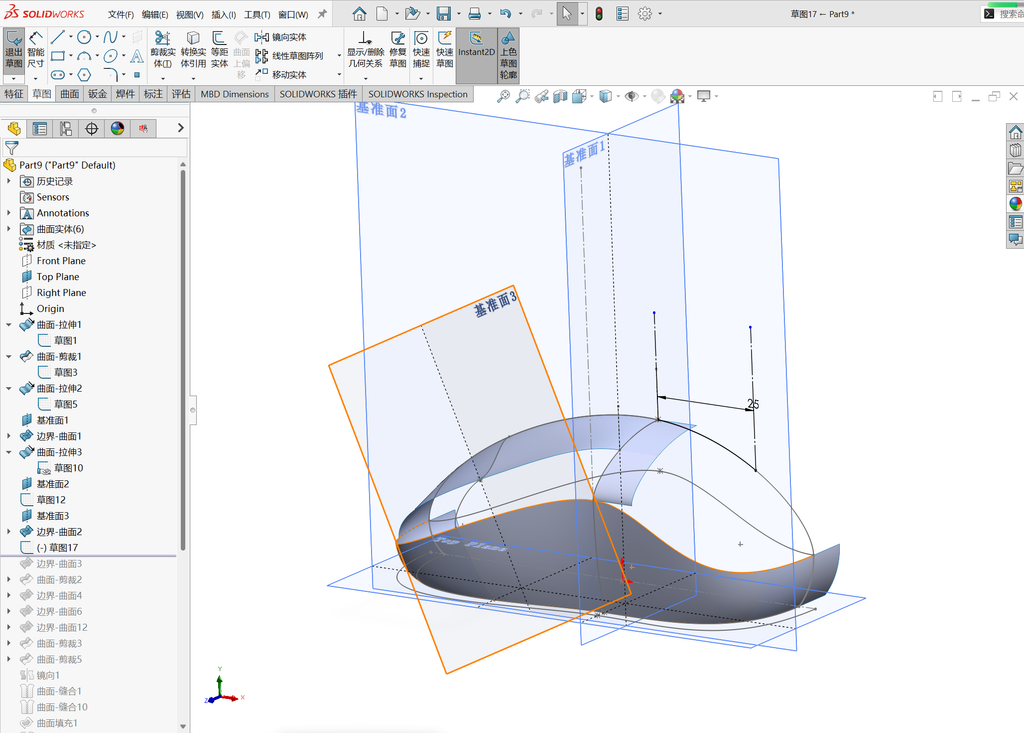The width and height of the screenshot is (1024, 733).
Task: Select the Circle sketch tool
Action: (84, 37)
